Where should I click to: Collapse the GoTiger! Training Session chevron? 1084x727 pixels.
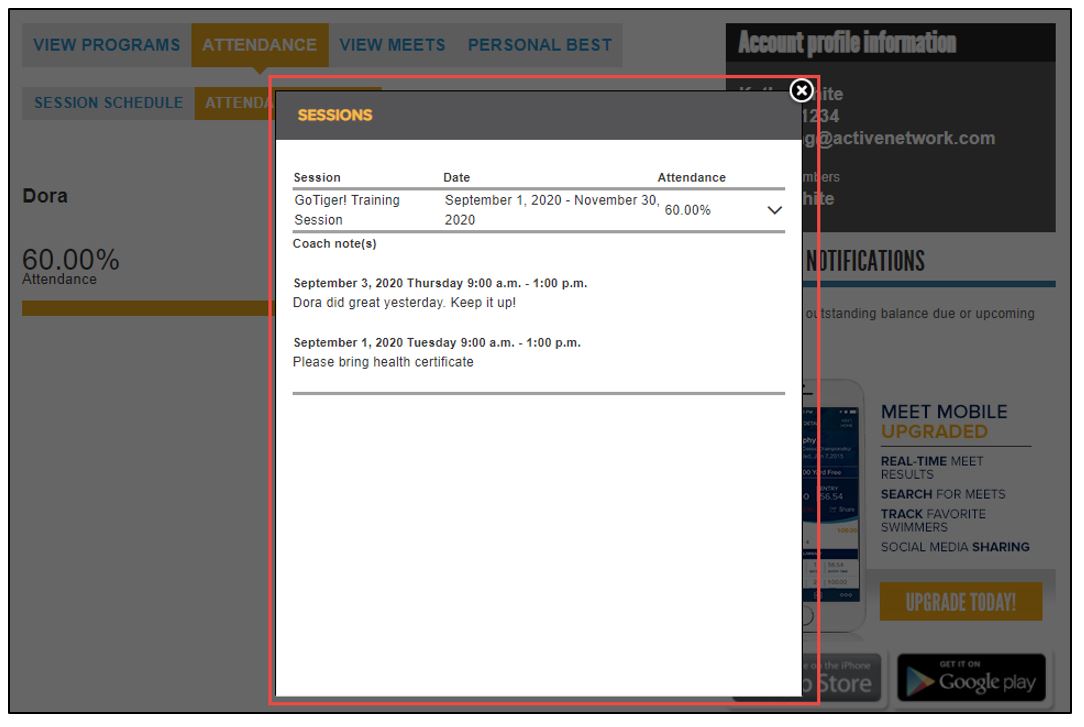click(x=773, y=211)
